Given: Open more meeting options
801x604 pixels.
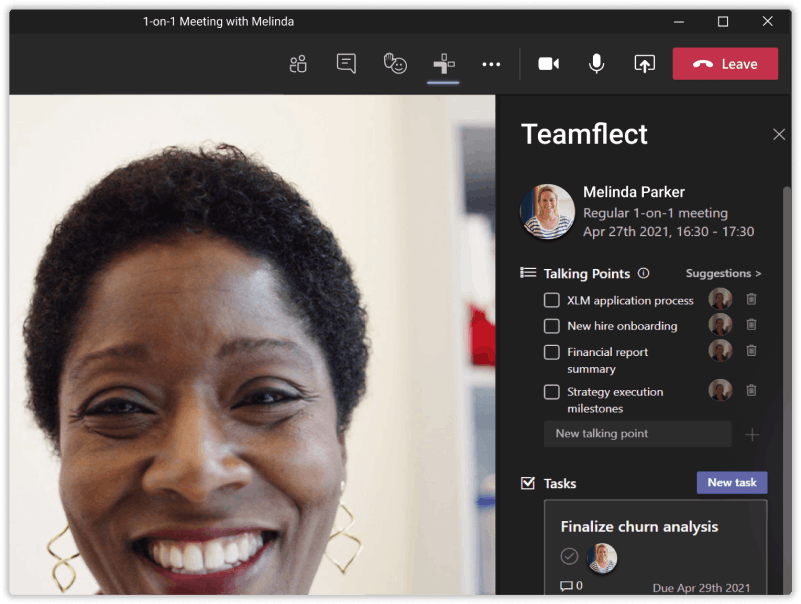Looking at the screenshot, I should (491, 63).
